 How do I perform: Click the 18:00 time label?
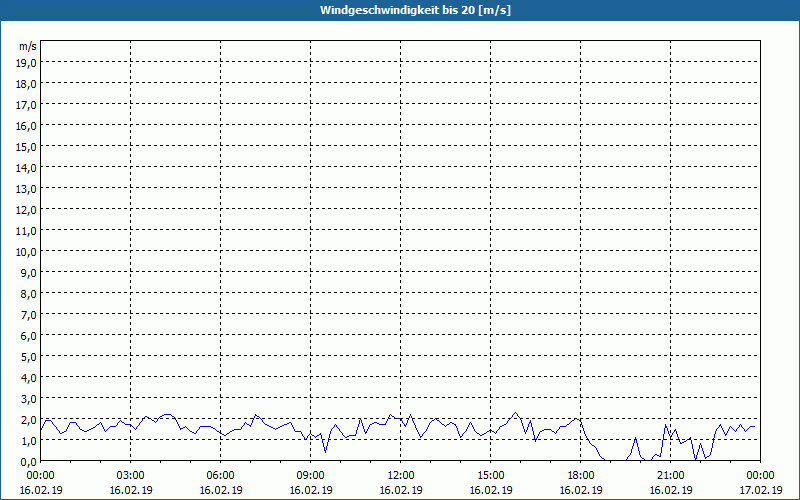[581, 476]
